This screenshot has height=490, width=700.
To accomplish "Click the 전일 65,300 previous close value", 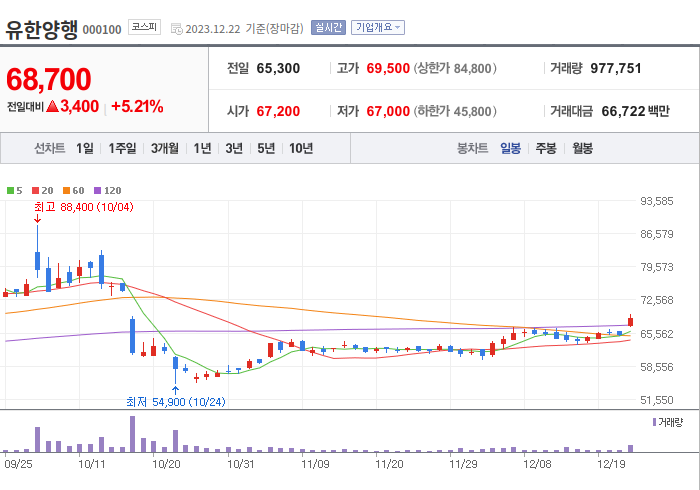I will [278, 68].
